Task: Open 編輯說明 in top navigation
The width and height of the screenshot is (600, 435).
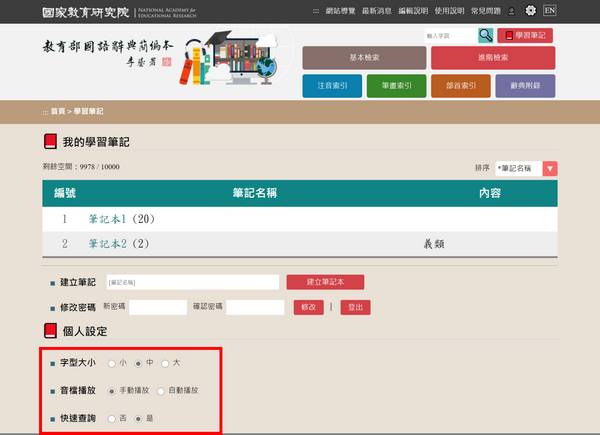Action: click(413, 11)
